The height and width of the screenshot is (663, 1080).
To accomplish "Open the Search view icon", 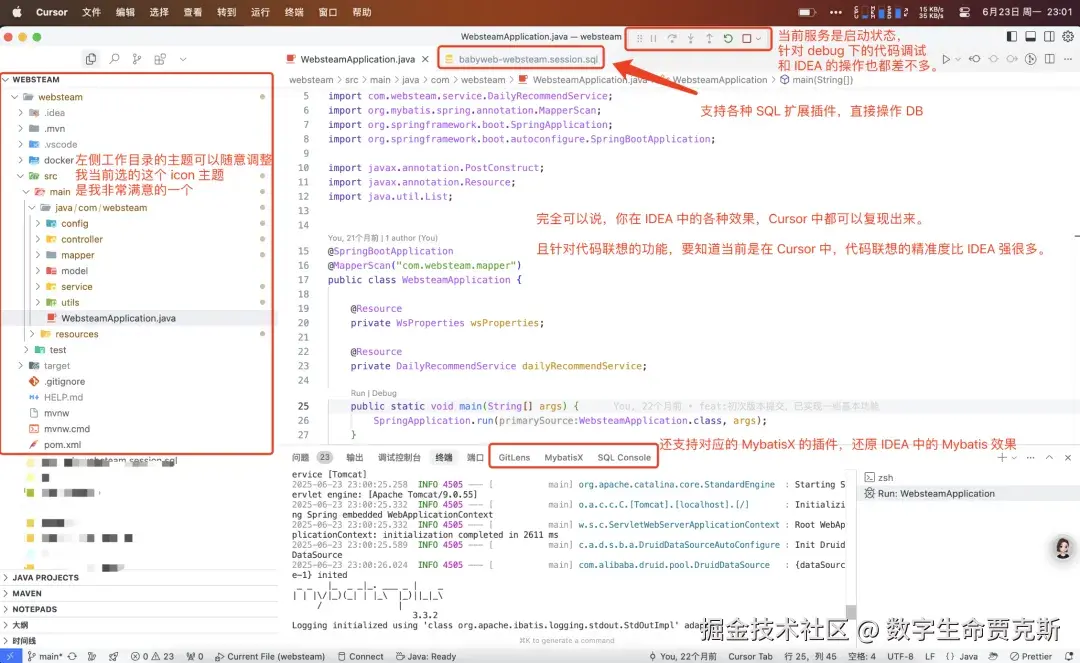I will pos(114,59).
